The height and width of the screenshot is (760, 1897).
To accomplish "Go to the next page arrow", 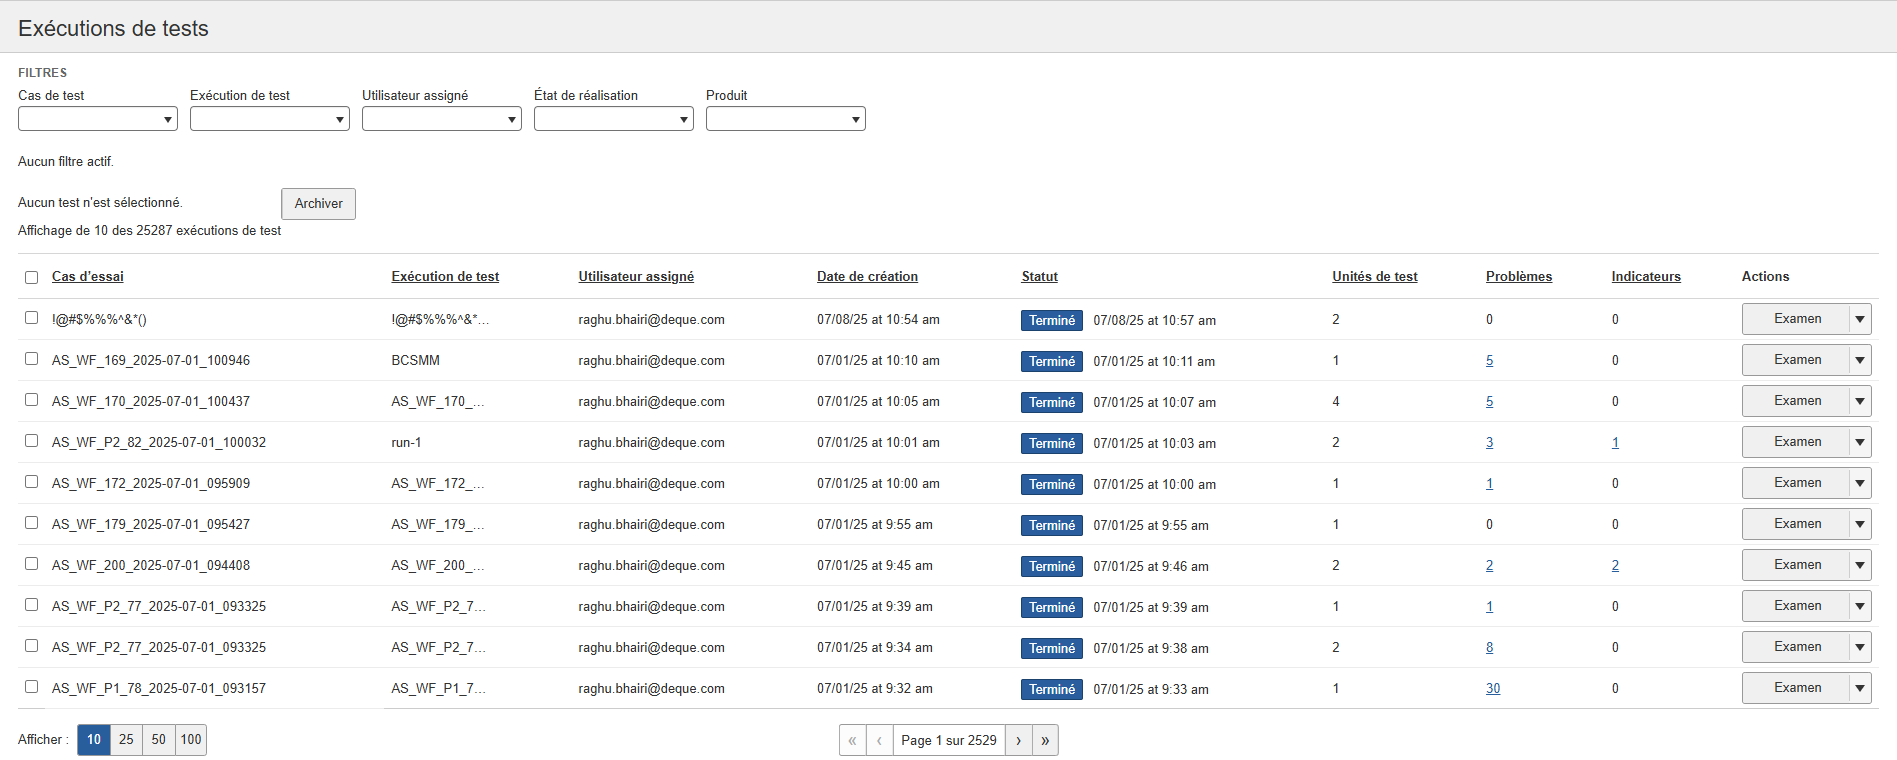I will point(1018,740).
